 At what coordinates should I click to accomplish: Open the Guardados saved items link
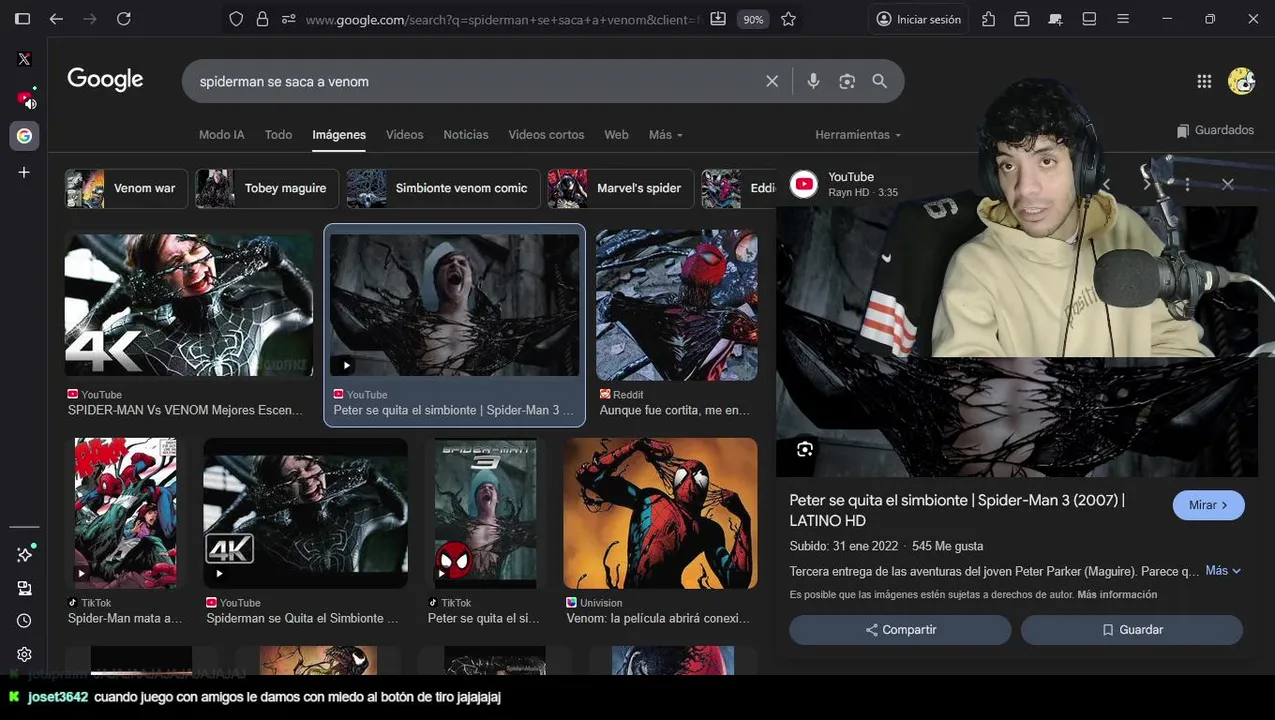click(1215, 130)
